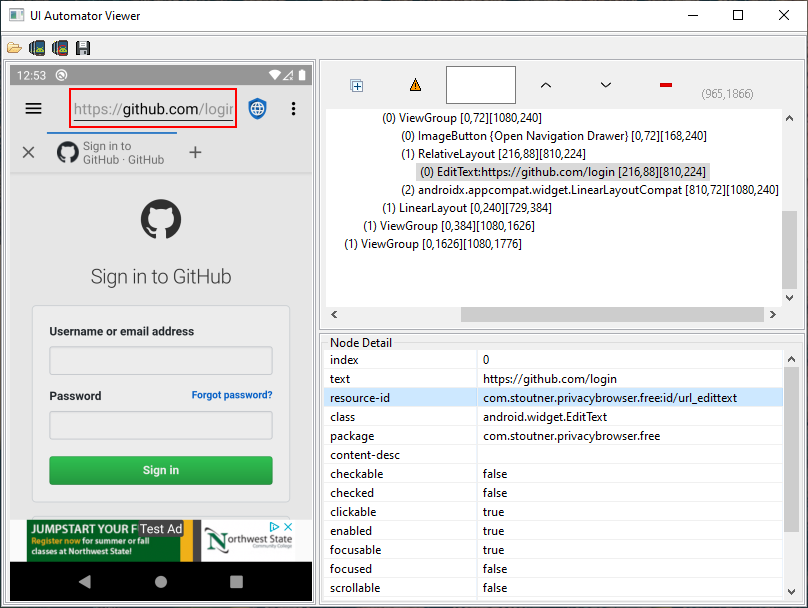Click the URL bar showing github.com/login
Image resolution: width=808 pixels, height=608 pixels.
(x=153, y=109)
